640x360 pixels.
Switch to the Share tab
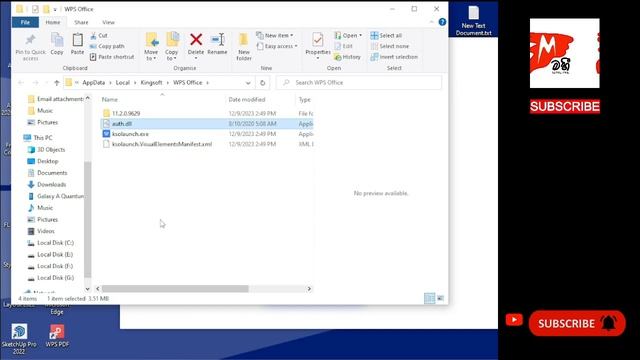(x=81, y=22)
